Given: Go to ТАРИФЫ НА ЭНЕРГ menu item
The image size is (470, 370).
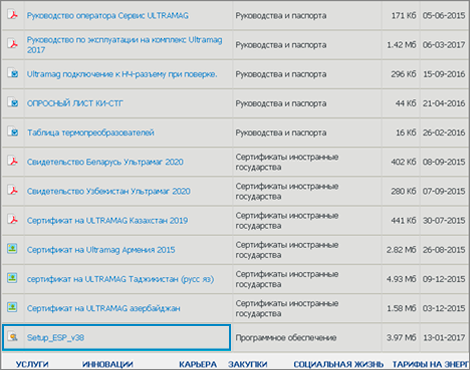Looking at the screenshot, I should 431,364.
